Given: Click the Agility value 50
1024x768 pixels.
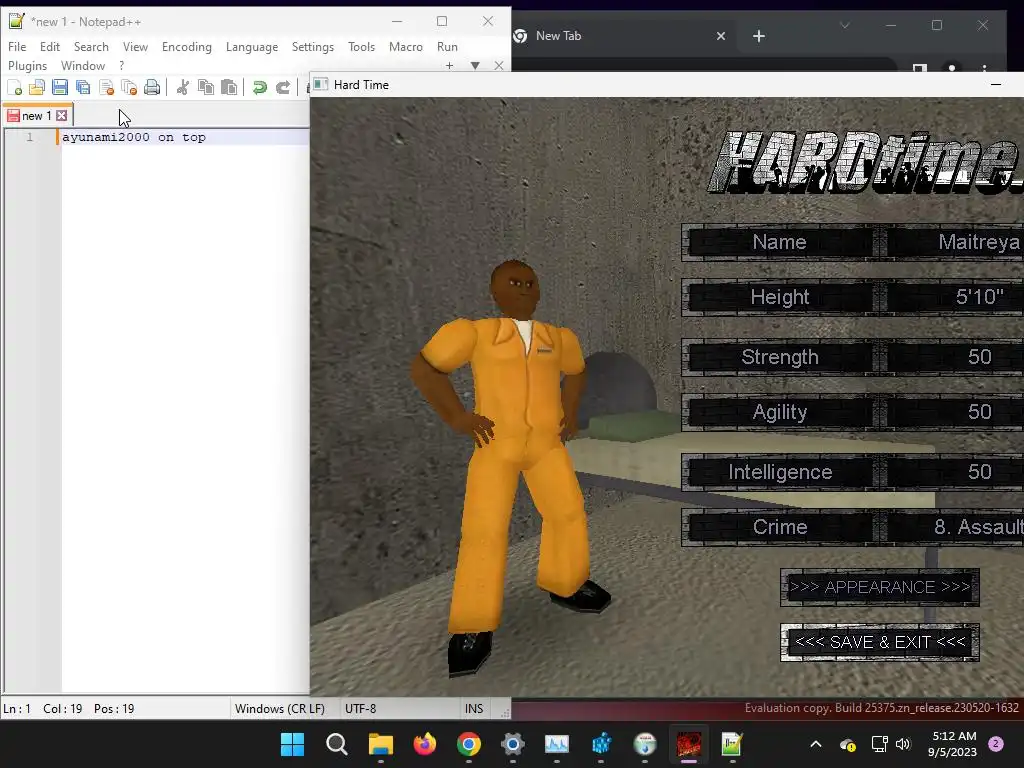Looking at the screenshot, I should coord(980,411).
